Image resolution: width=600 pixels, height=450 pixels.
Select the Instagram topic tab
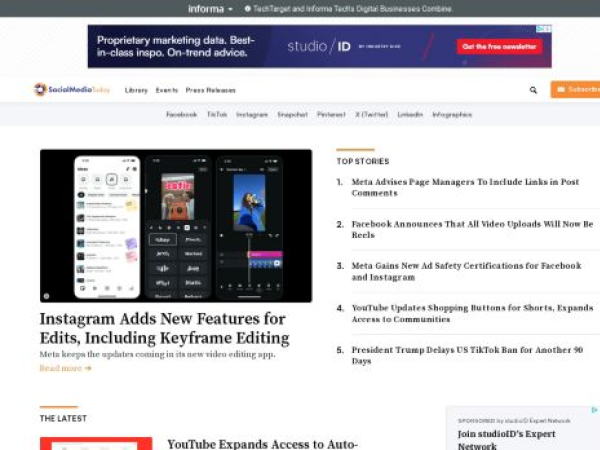pyautogui.click(x=252, y=115)
